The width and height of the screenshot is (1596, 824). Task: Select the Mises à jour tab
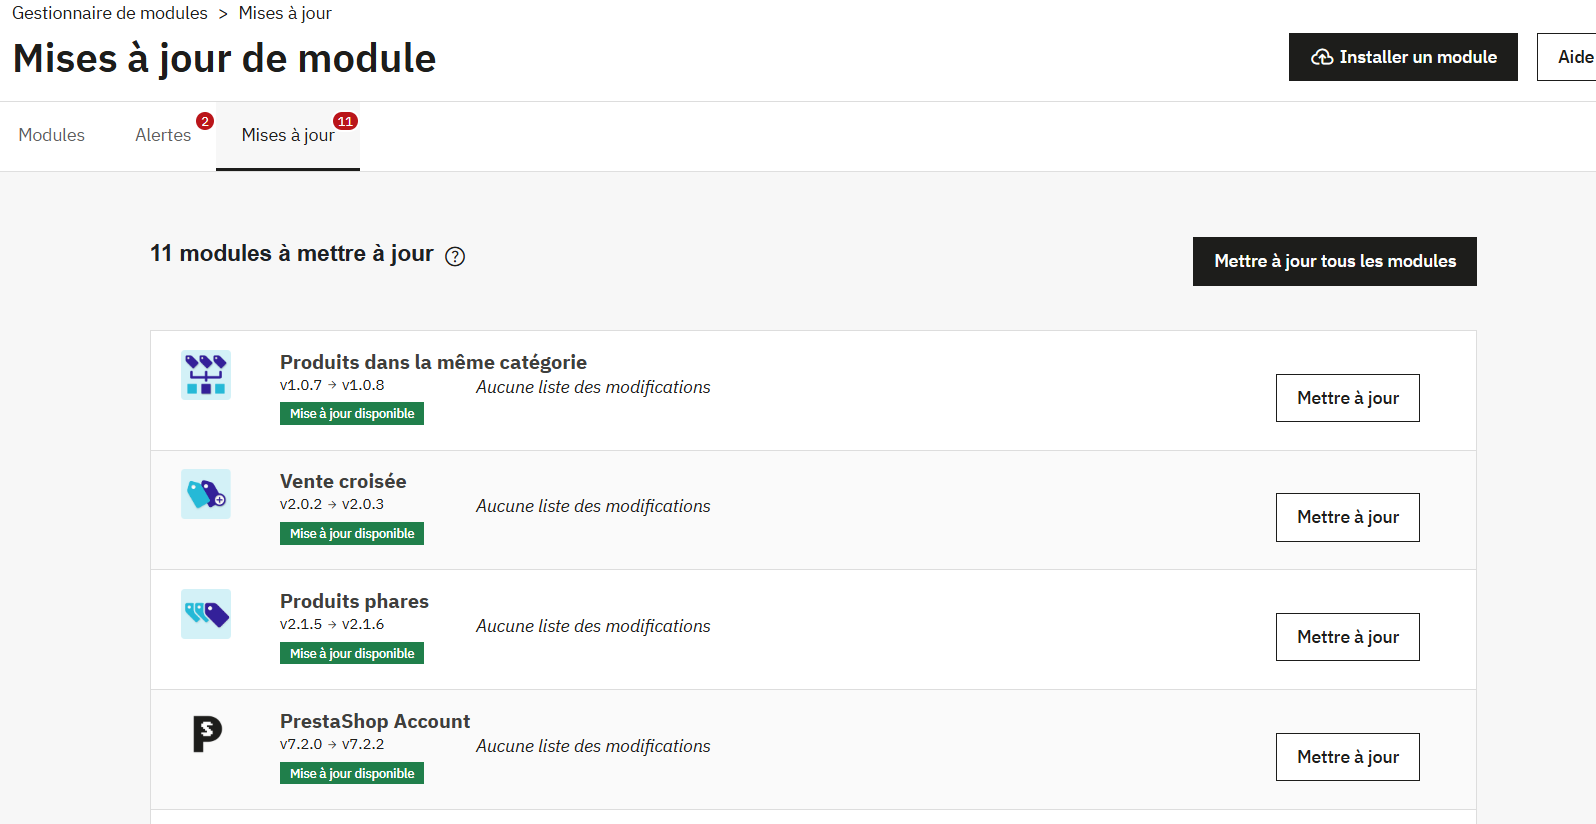[288, 135]
